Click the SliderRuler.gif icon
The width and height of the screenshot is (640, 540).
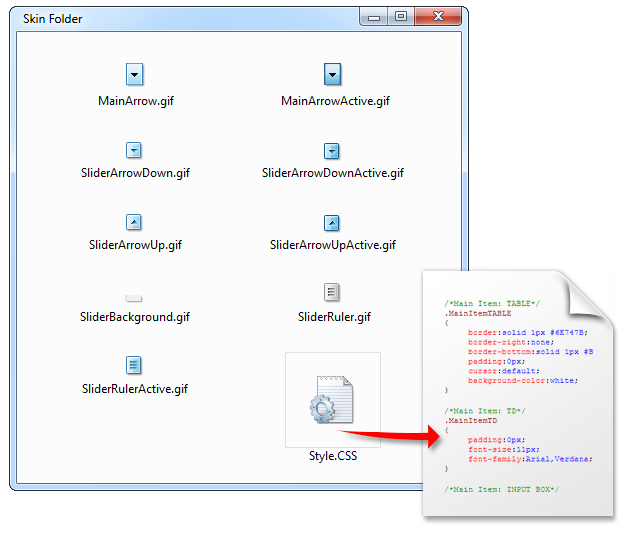[331, 292]
